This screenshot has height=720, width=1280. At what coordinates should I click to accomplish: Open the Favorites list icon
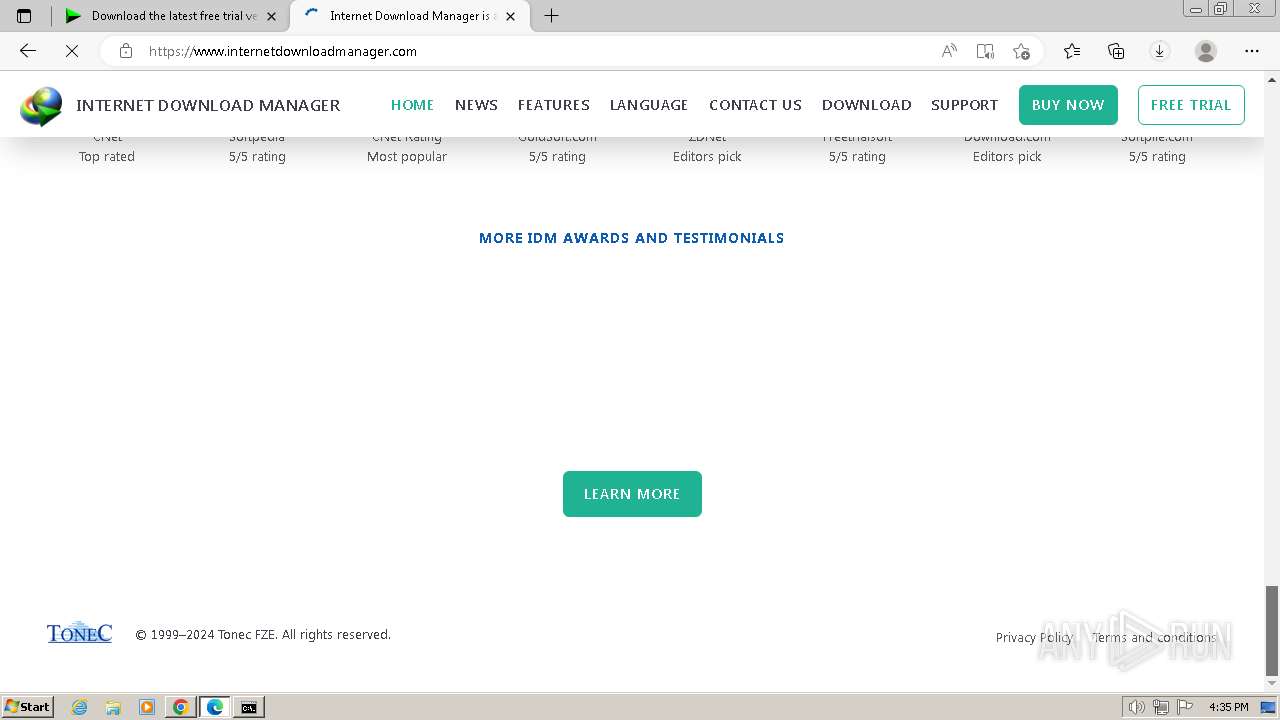tap(1072, 51)
